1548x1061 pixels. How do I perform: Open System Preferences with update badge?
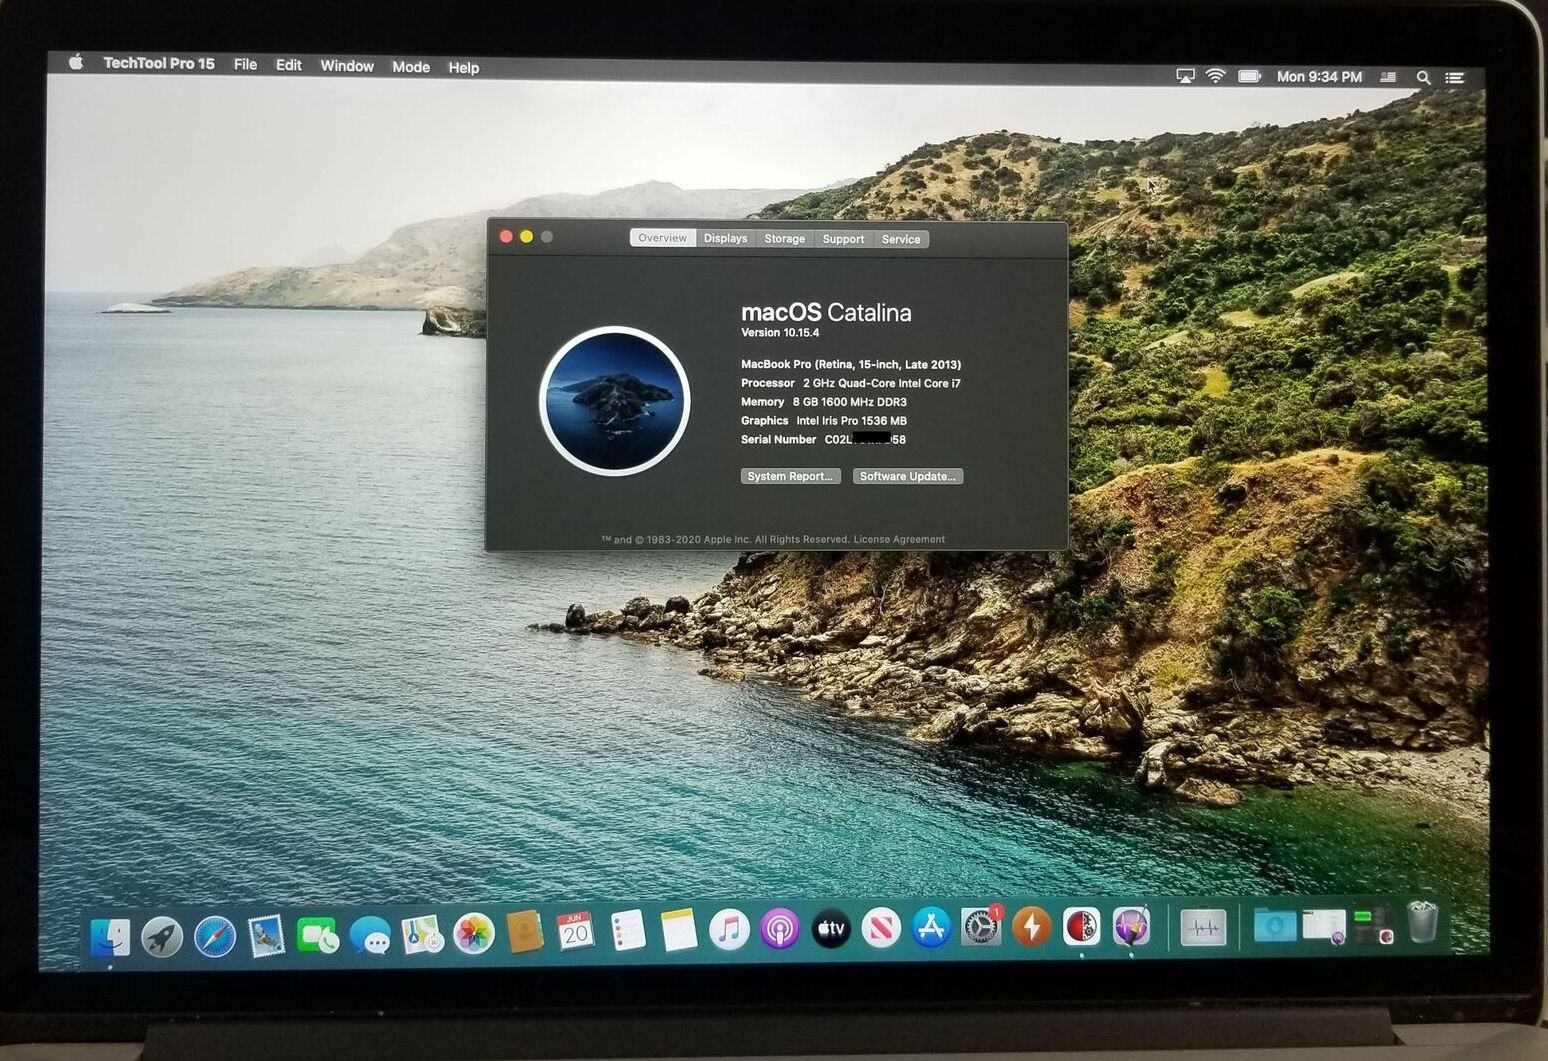point(981,928)
